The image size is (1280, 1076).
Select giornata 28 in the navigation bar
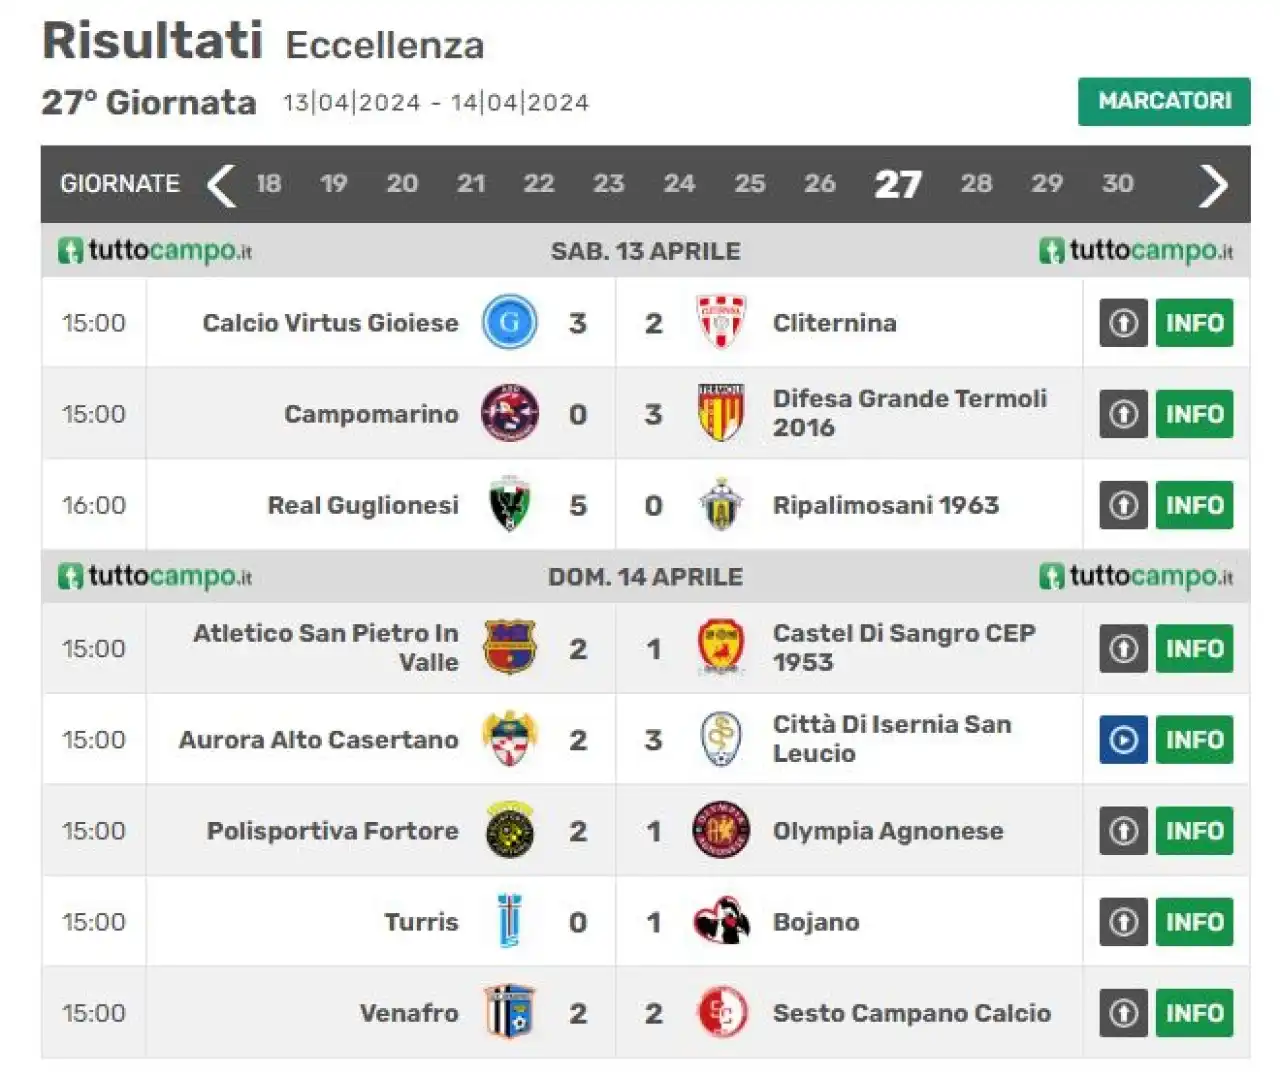click(x=976, y=184)
